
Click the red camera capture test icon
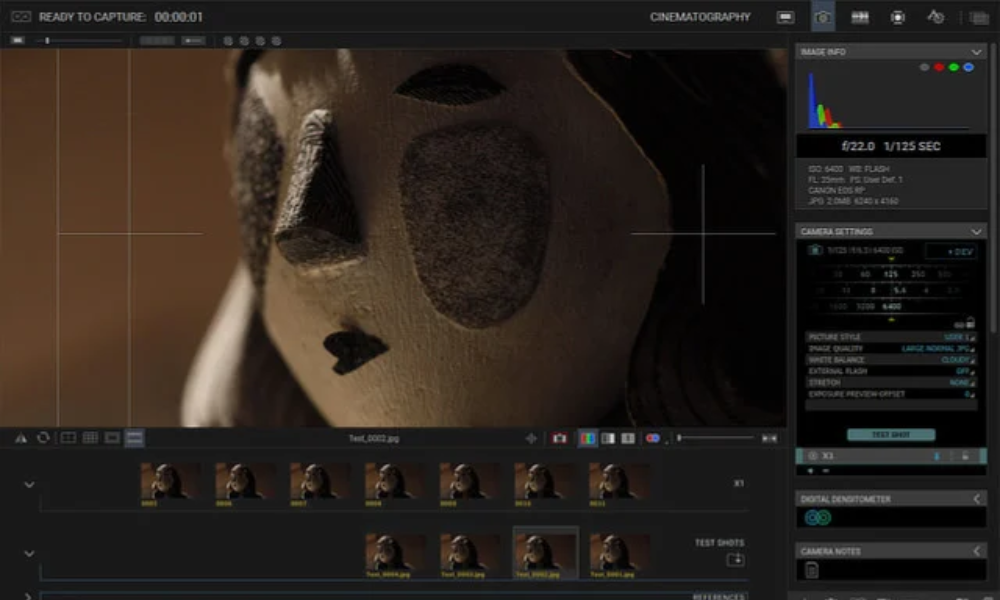tap(559, 438)
